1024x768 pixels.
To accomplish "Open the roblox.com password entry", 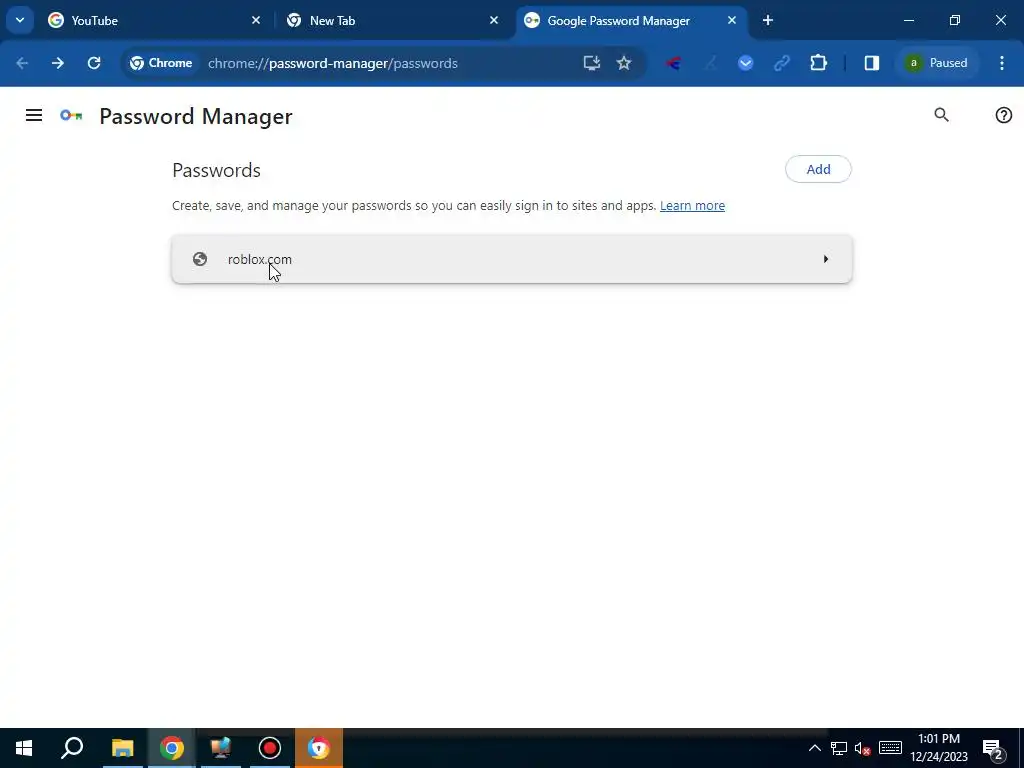I will [x=512, y=259].
